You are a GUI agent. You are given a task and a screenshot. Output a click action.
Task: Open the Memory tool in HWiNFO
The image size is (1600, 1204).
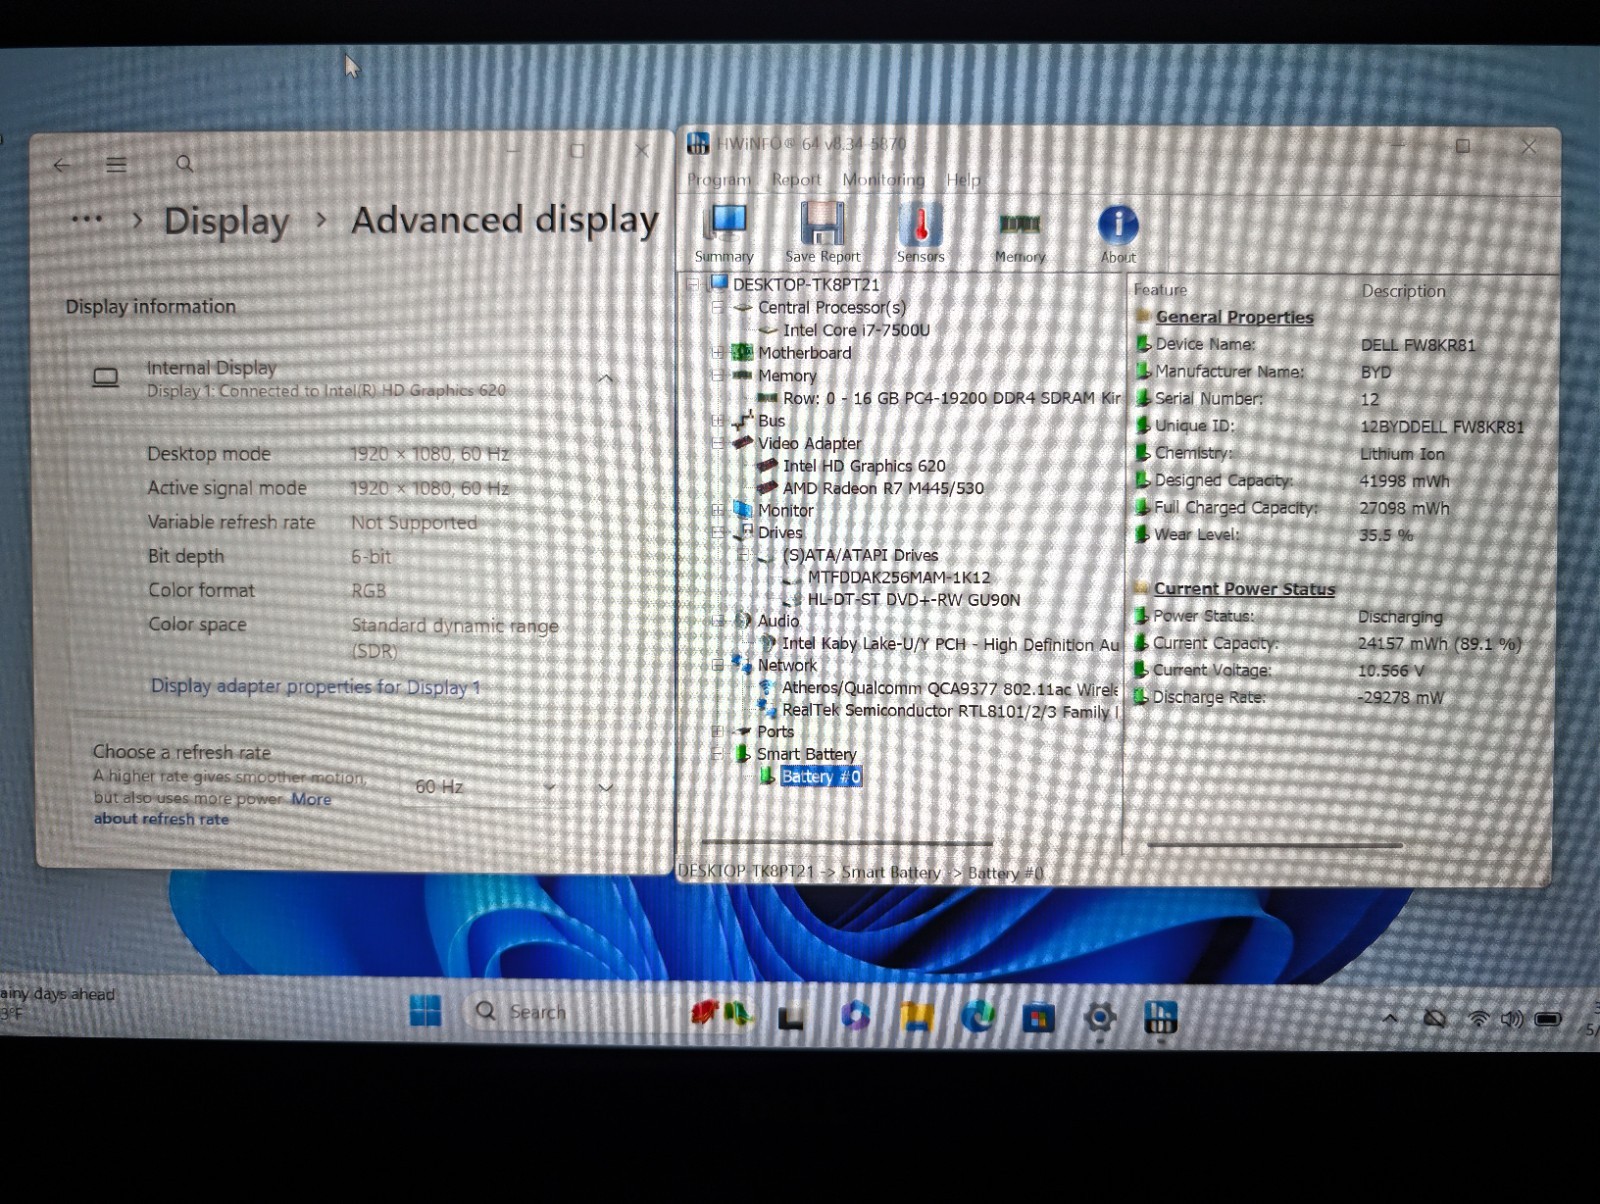click(1019, 236)
